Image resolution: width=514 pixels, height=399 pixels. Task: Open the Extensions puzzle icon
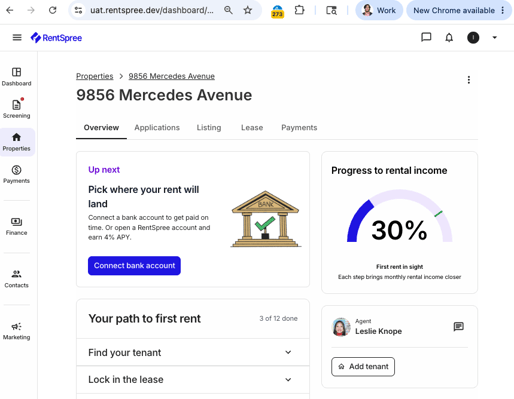(299, 10)
